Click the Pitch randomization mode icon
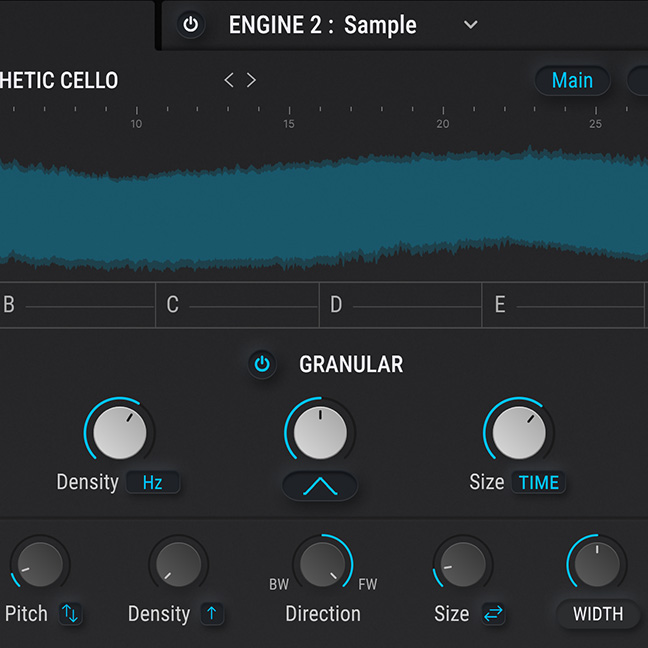Screen dimensions: 648x648 70,614
